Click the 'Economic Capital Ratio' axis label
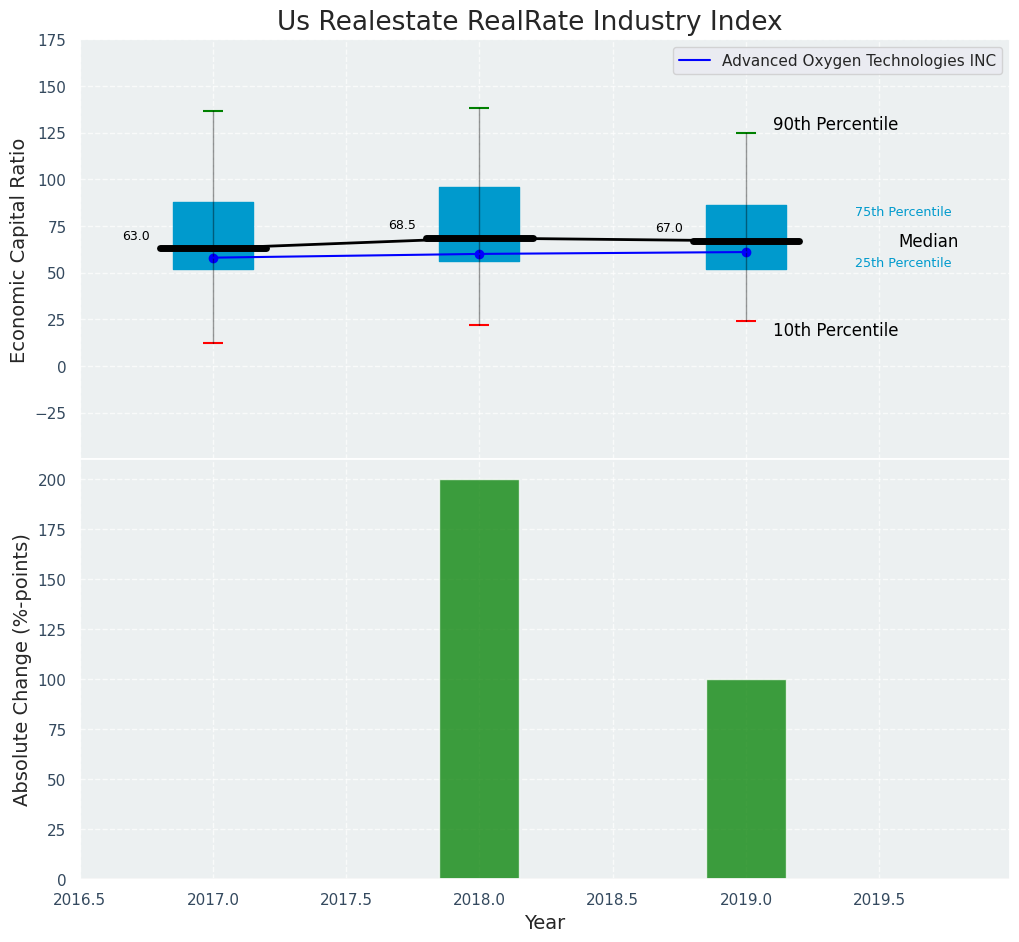This screenshot has width=1019, height=942. click(19, 250)
